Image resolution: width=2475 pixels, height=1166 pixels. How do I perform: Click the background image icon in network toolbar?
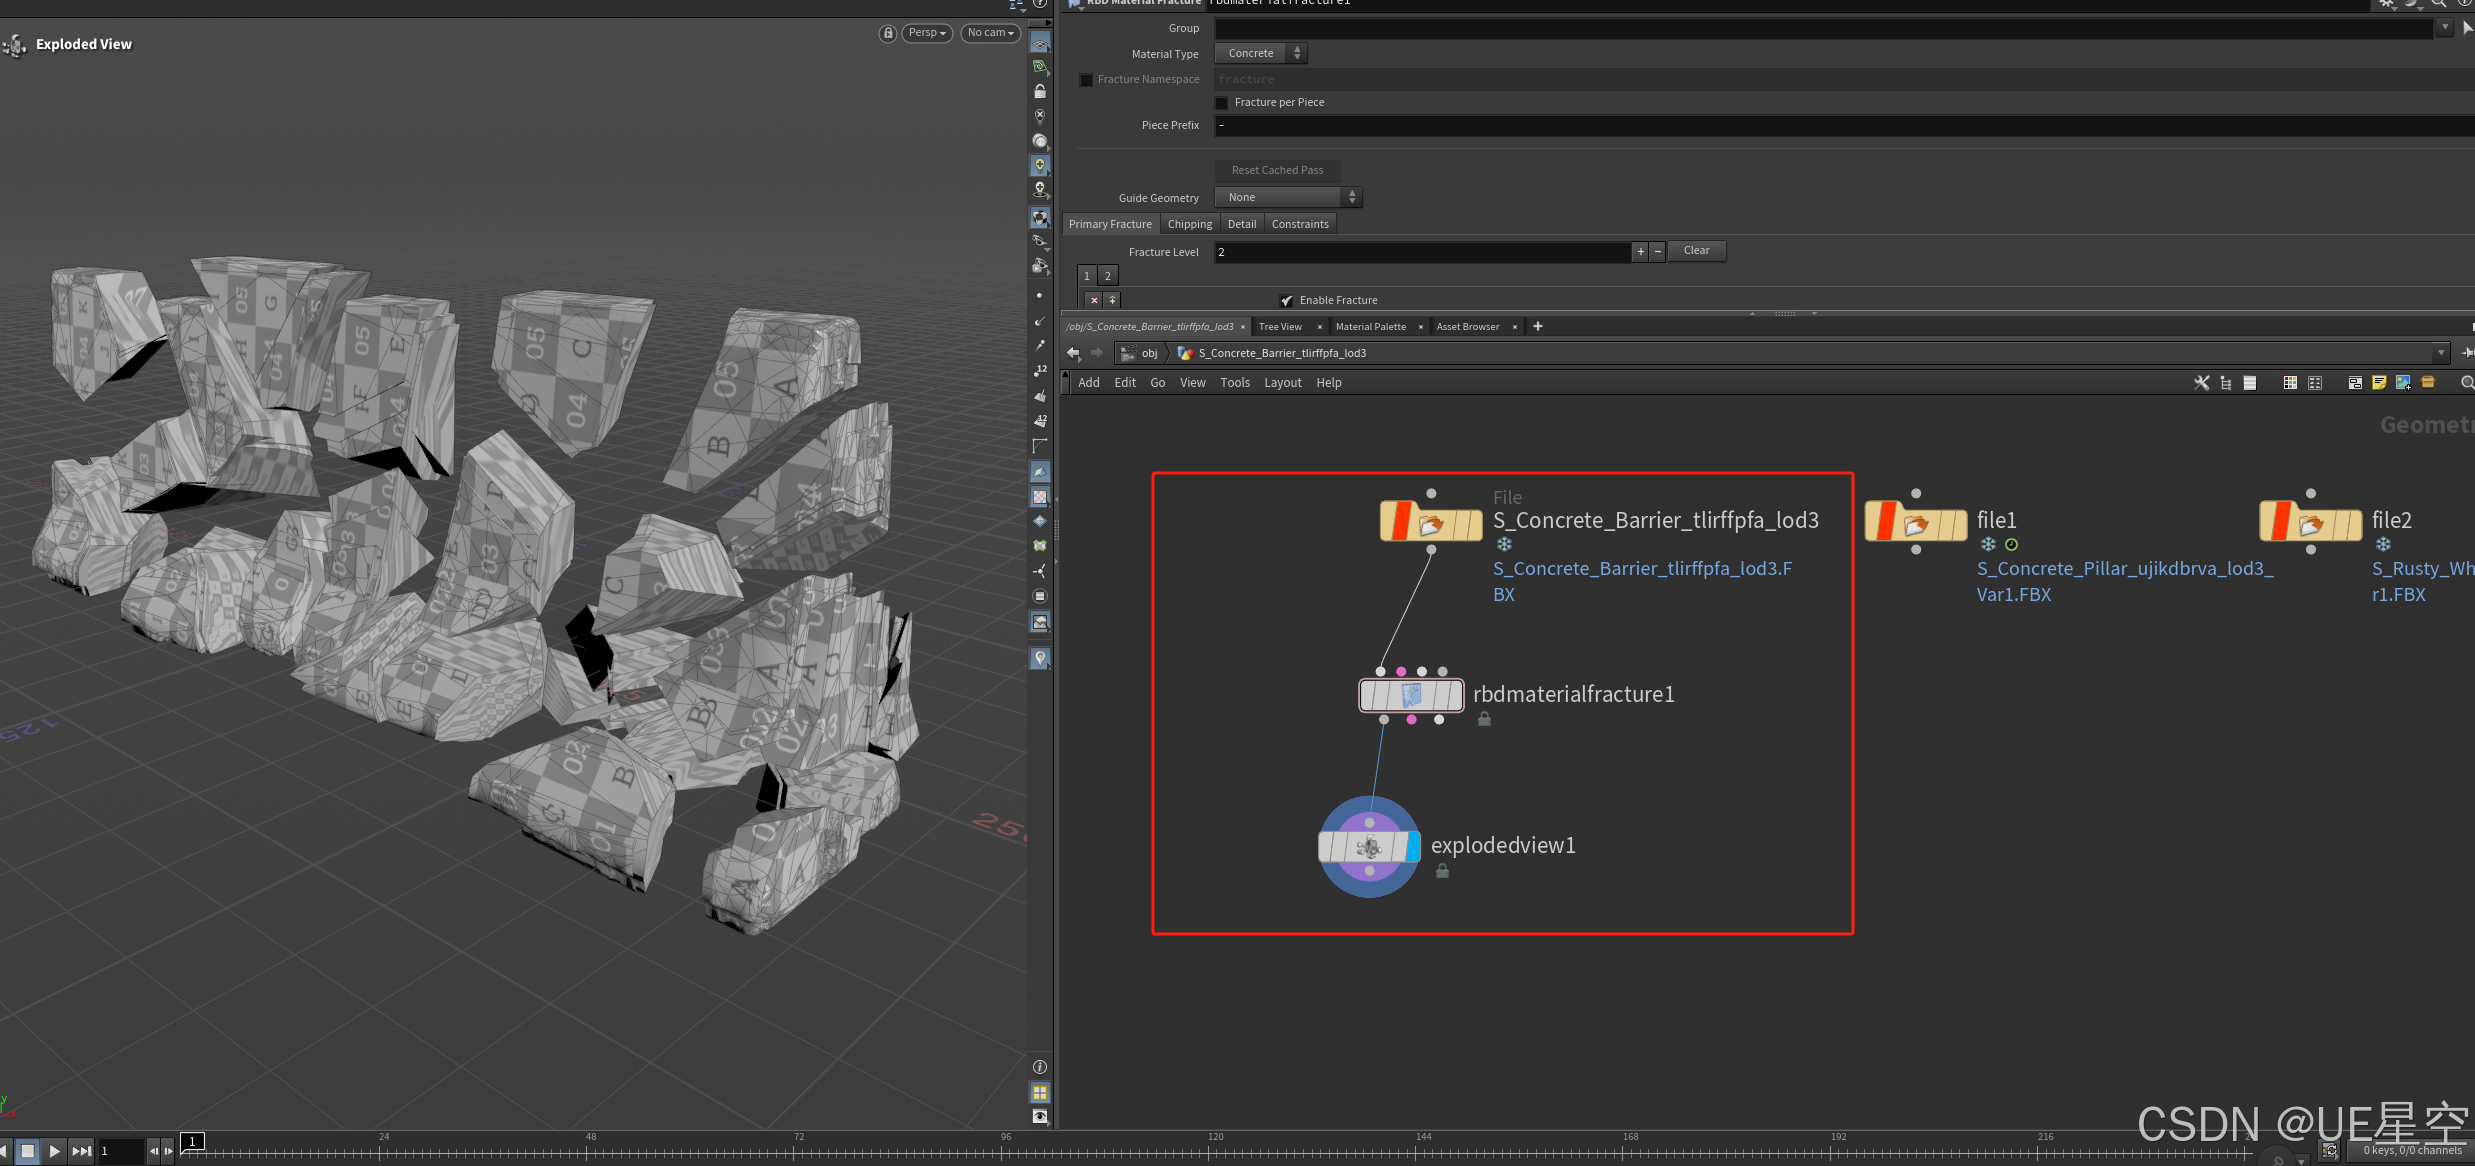pyautogui.click(x=2403, y=383)
